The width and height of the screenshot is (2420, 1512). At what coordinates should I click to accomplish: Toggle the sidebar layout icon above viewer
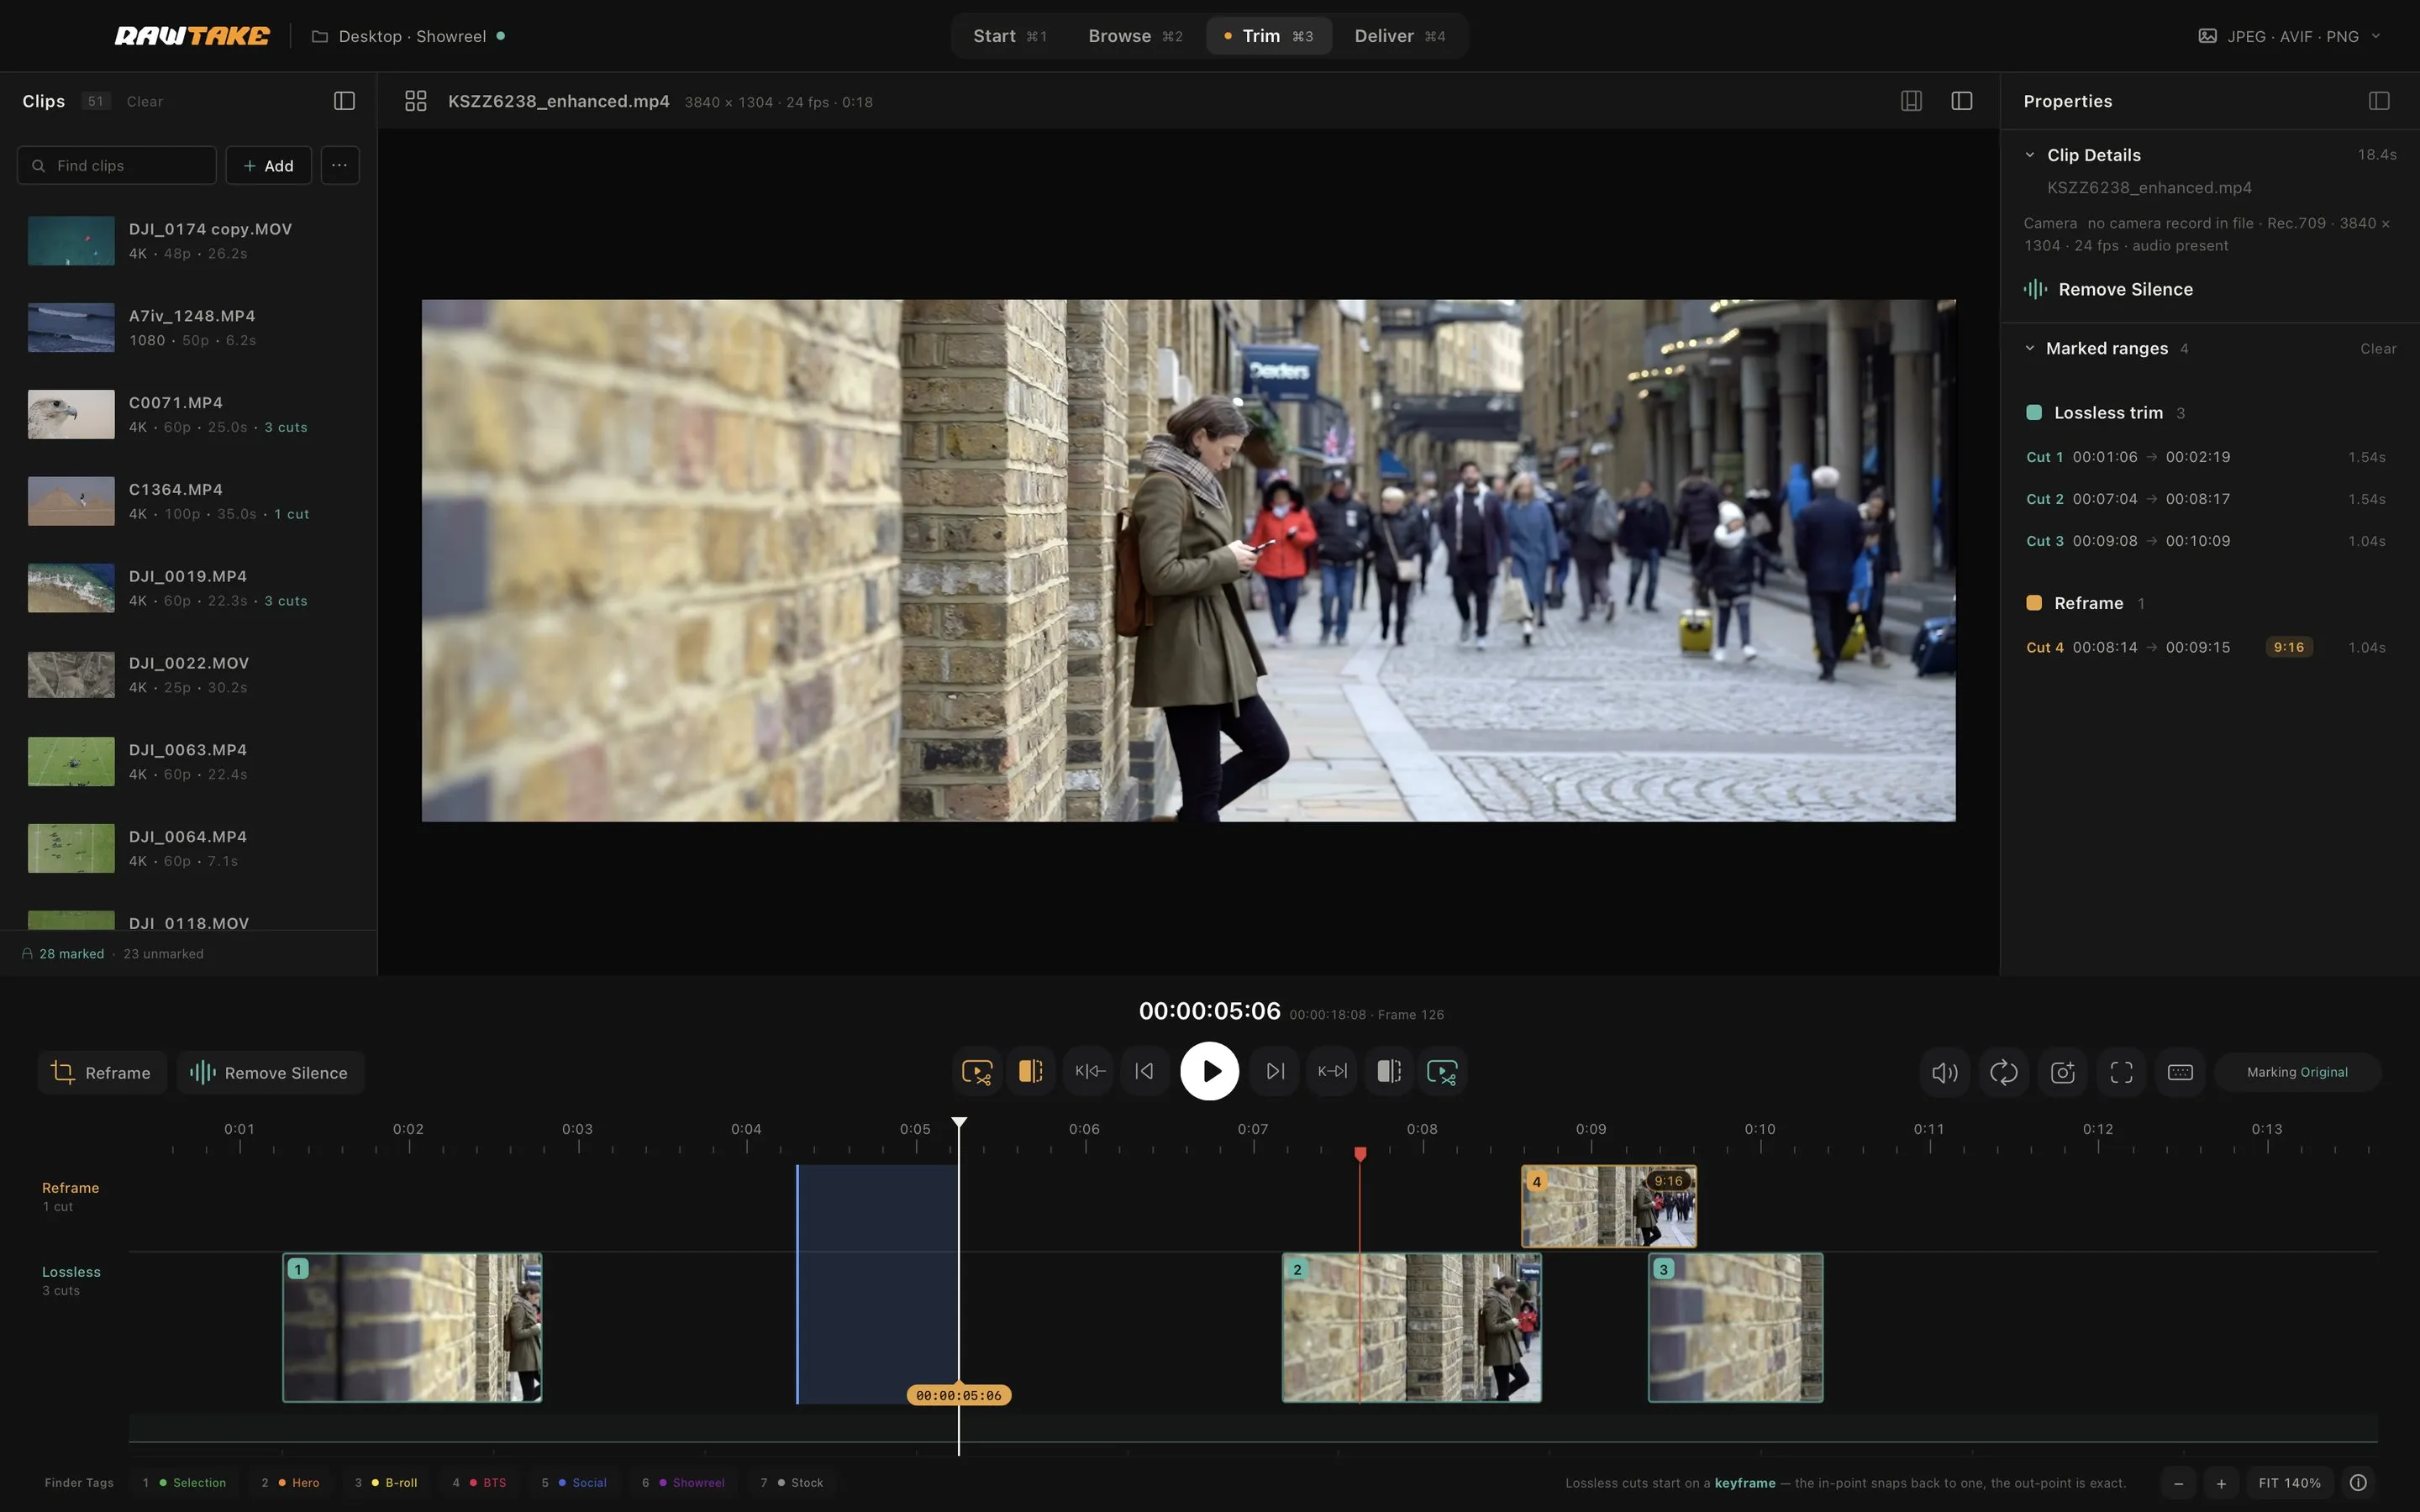click(1962, 101)
